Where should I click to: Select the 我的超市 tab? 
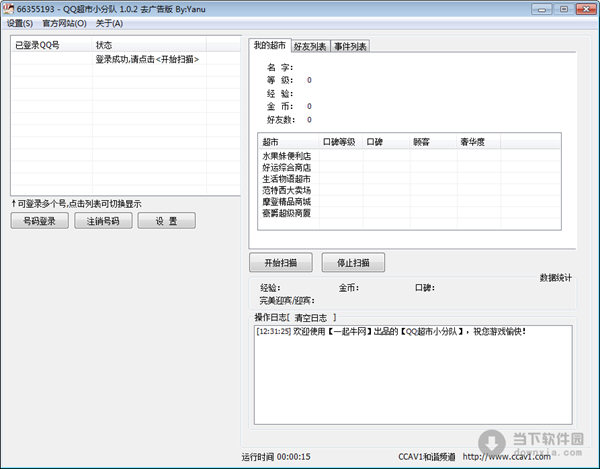pyautogui.click(x=269, y=46)
